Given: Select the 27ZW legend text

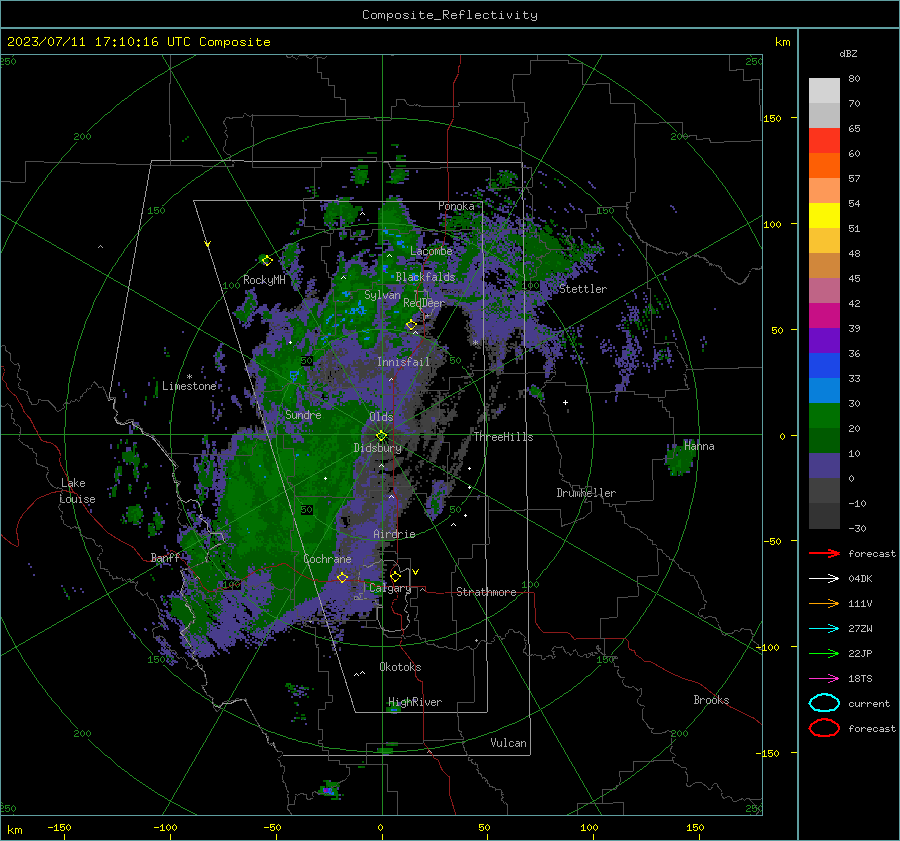Looking at the screenshot, I should pos(860,629).
